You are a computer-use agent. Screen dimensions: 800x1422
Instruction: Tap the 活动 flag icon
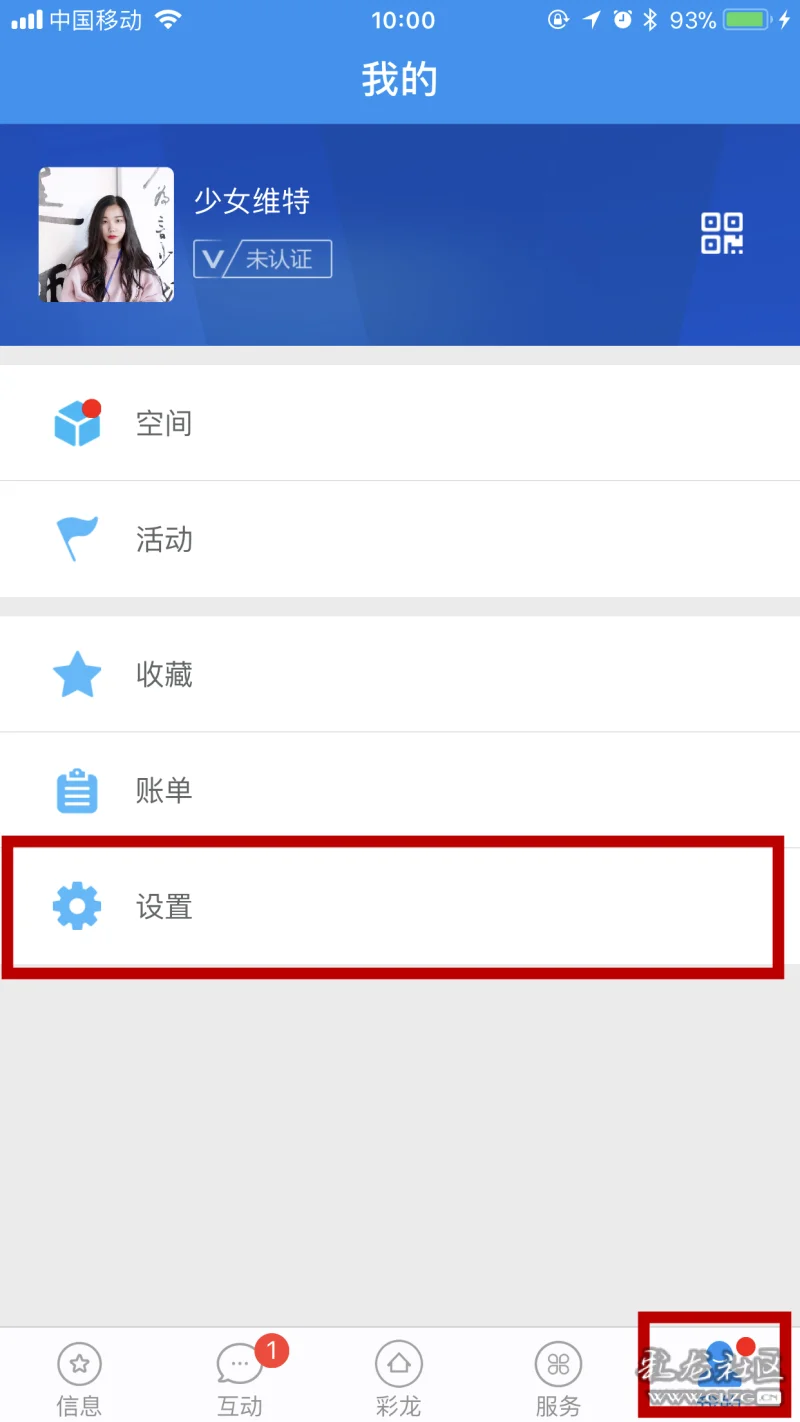77,539
